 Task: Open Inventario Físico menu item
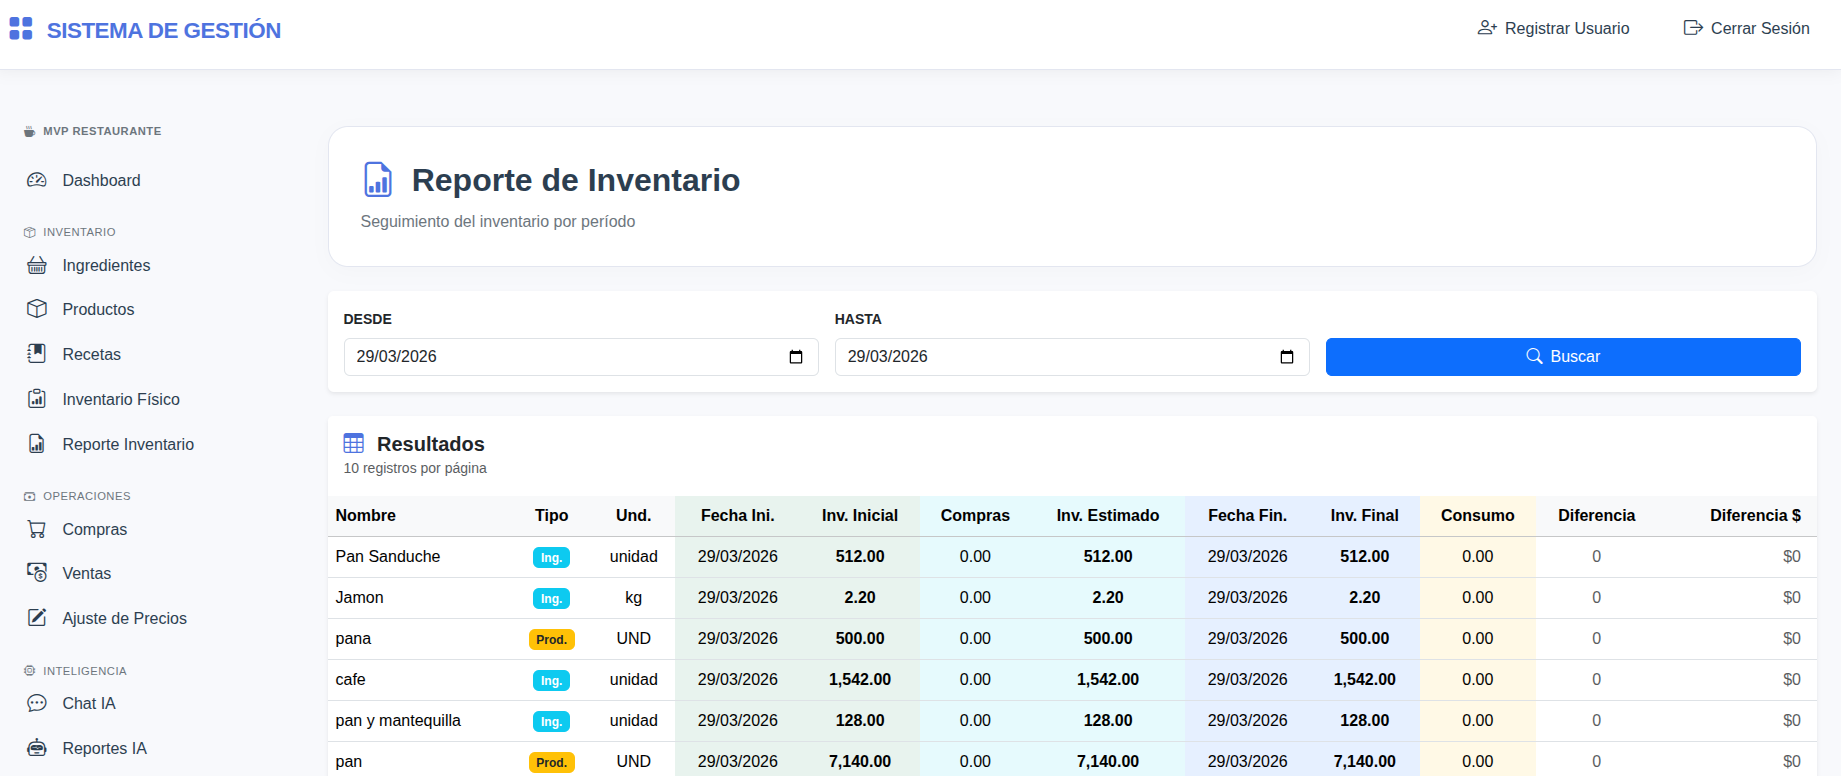coord(121,399)
